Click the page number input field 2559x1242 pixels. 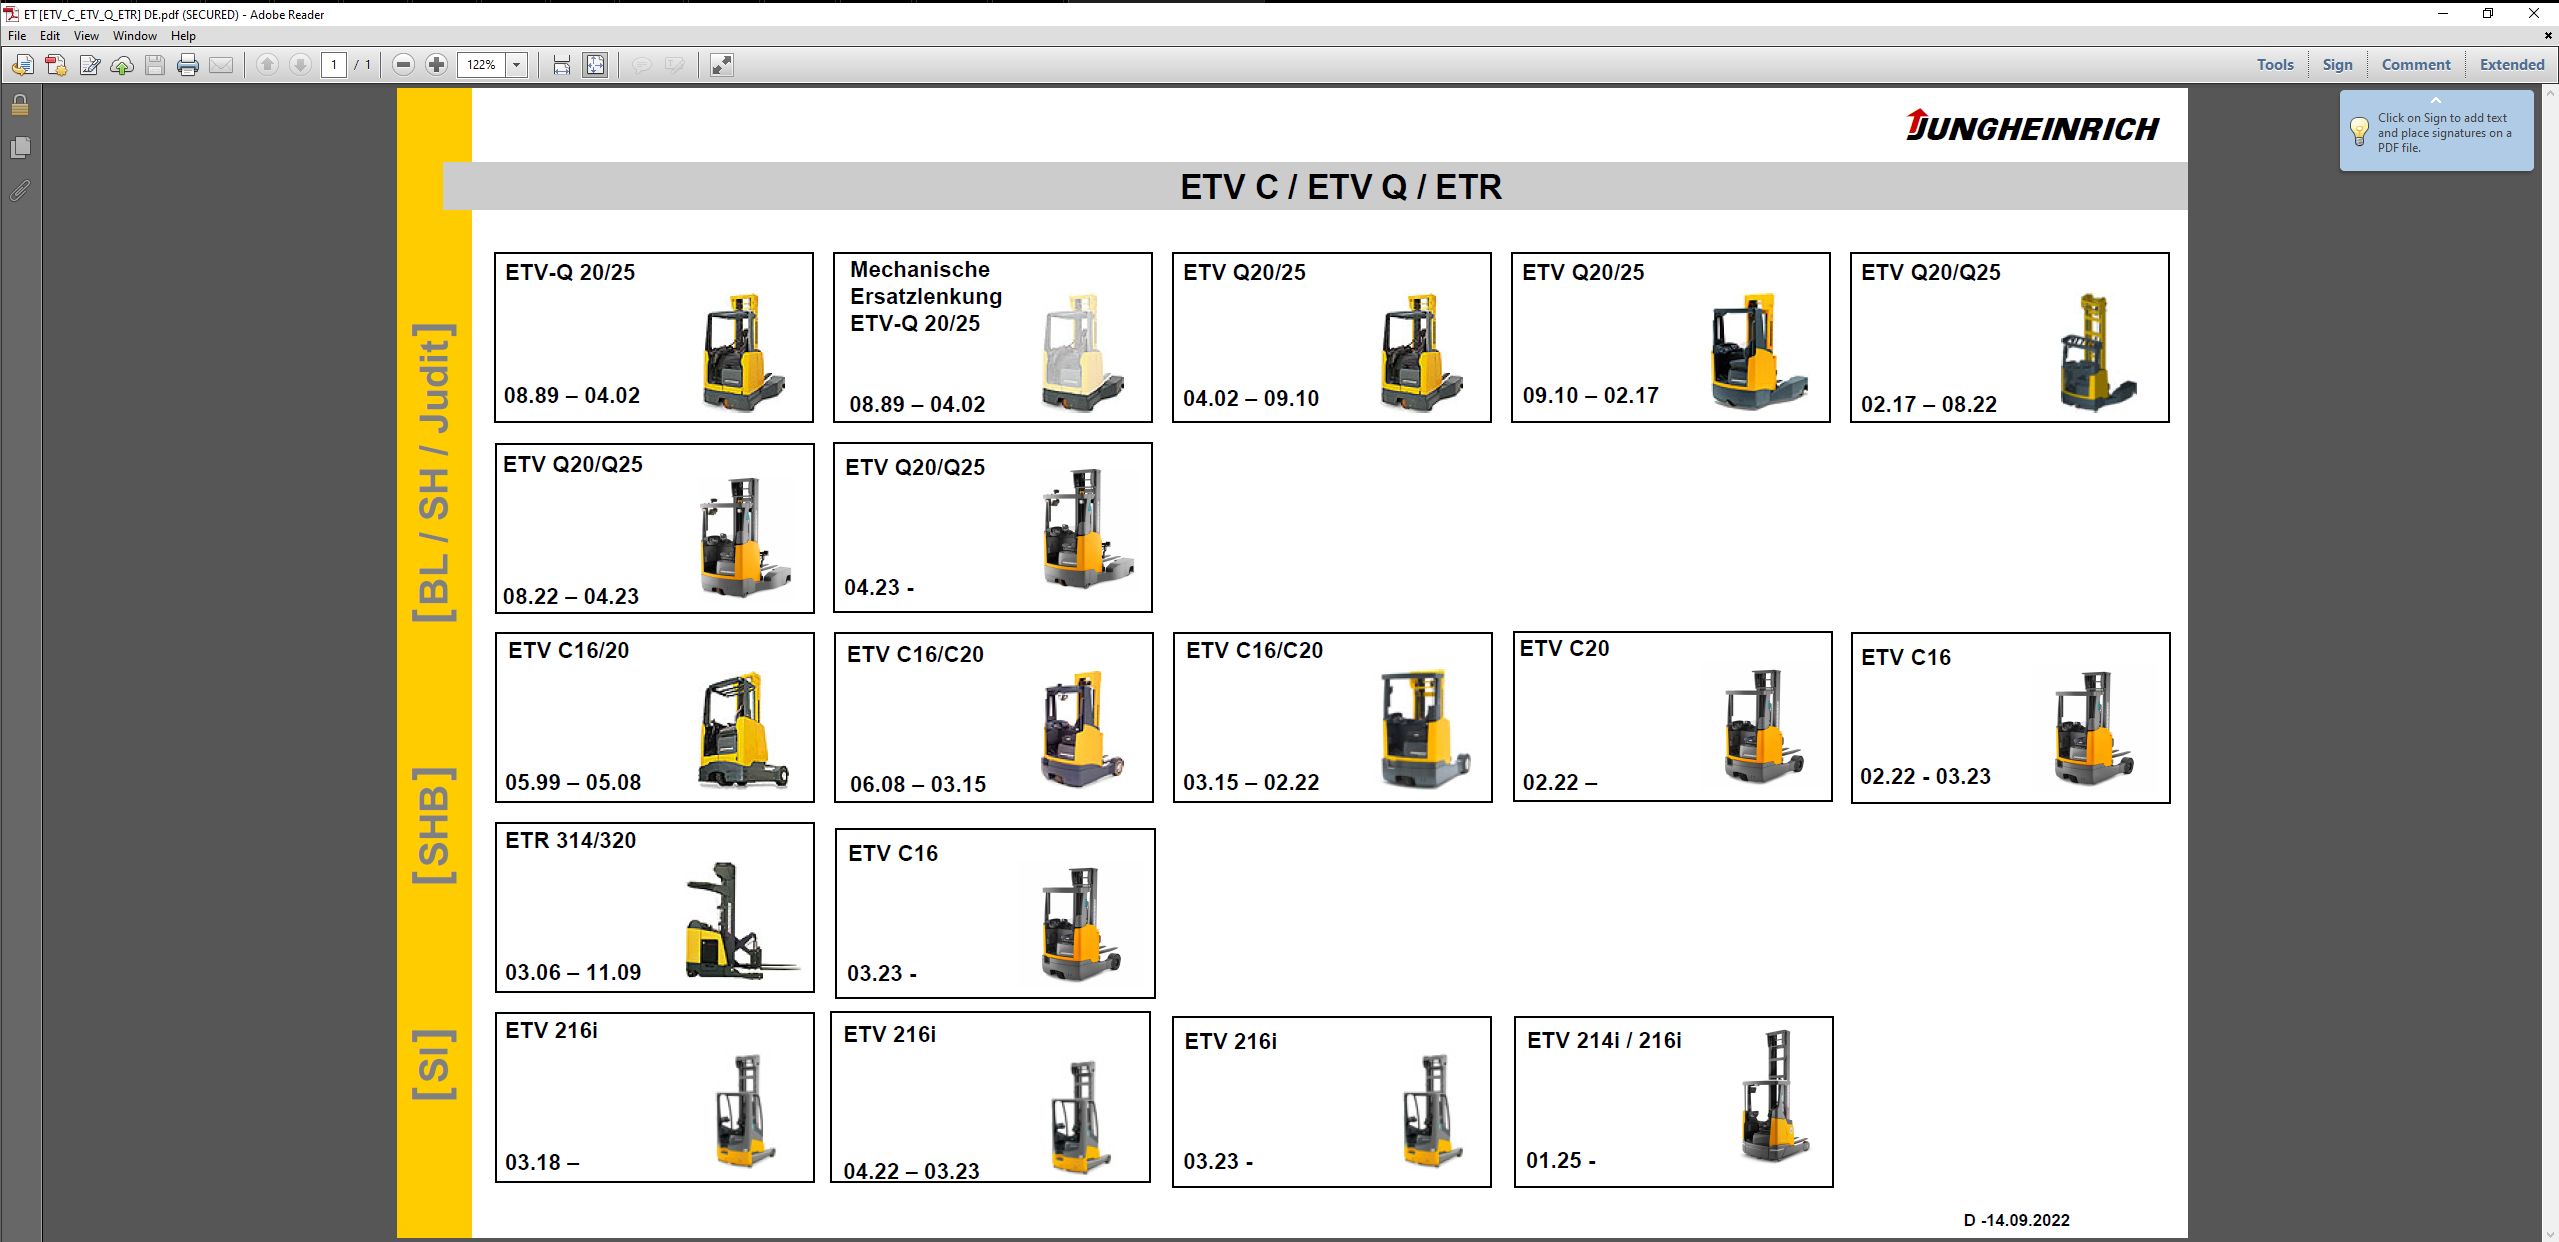334,65
